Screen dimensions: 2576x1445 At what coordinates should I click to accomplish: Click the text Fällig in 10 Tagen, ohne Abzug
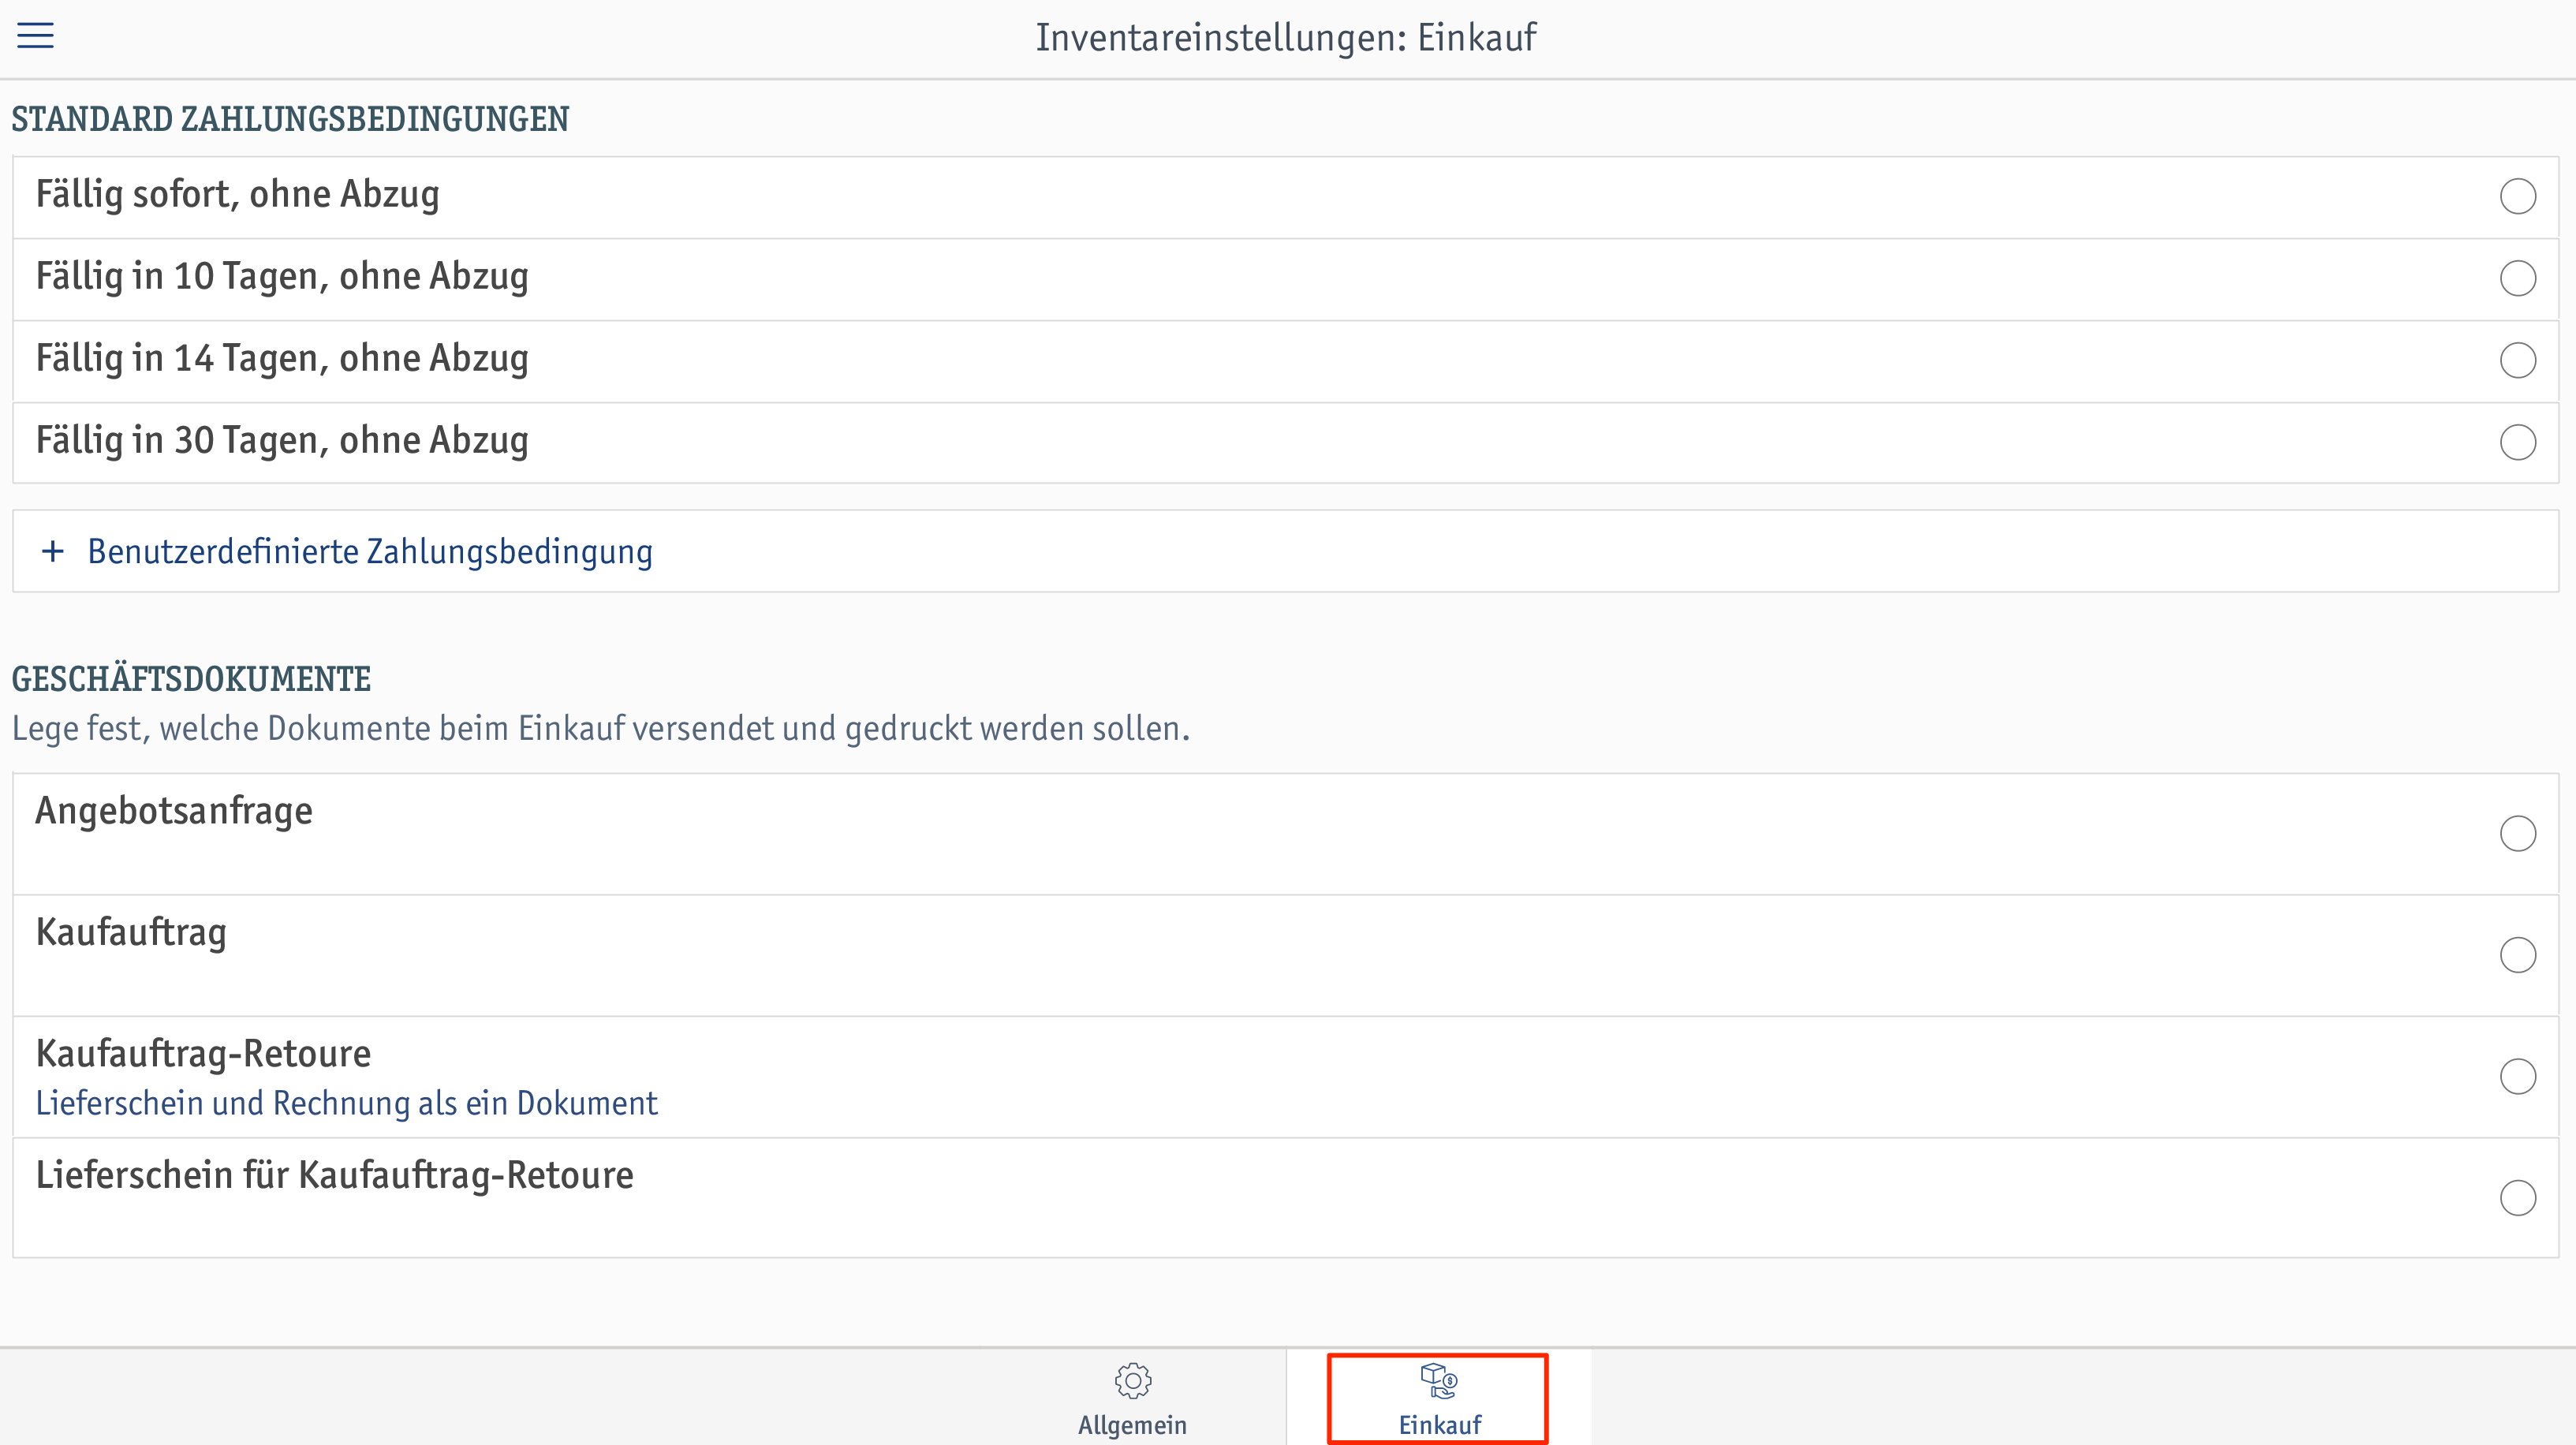[x=282, y=277]
